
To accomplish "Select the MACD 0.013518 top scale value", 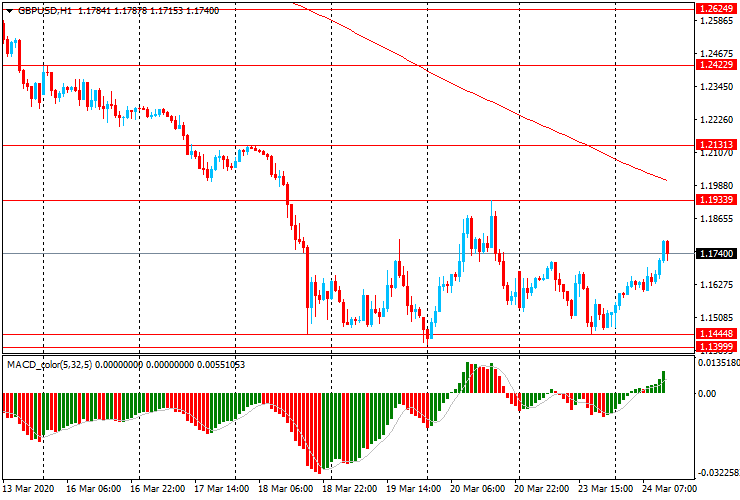I will (718, 363).
